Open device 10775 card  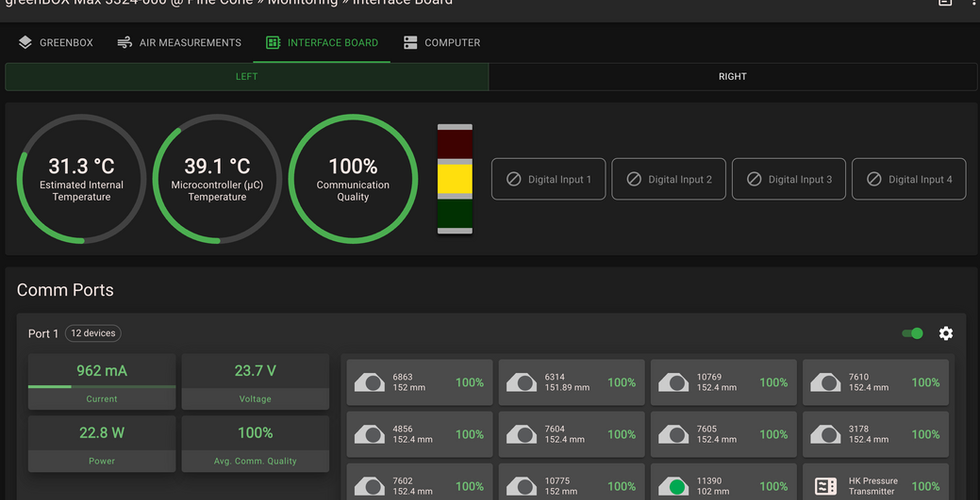(x=571, y=482)
